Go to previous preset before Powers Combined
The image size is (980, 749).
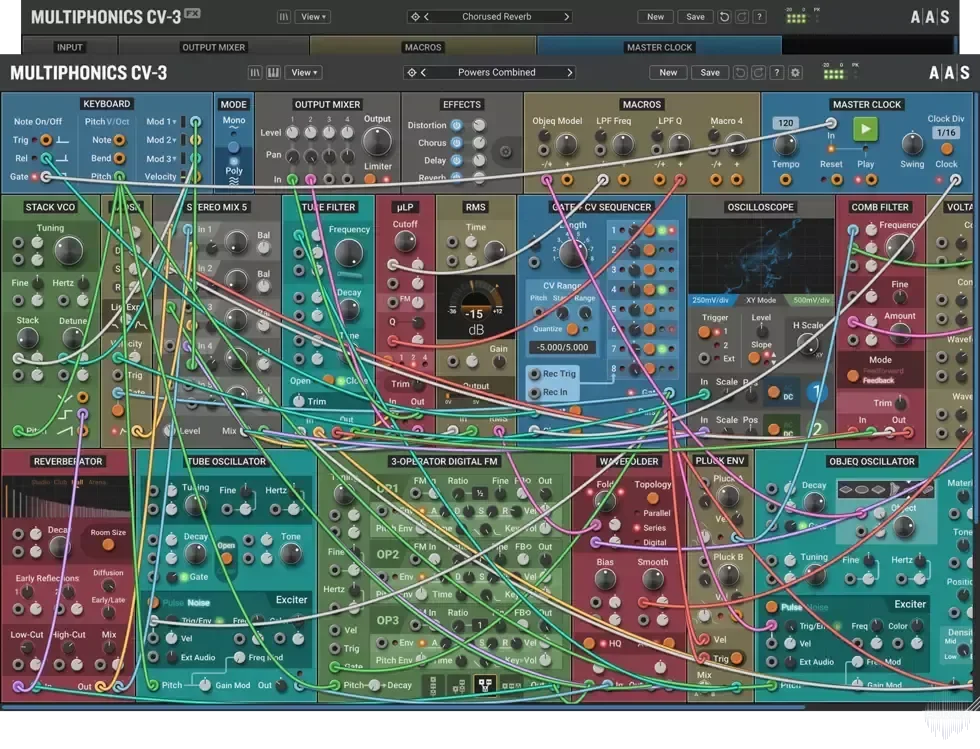pyautogui.click(x=424, y=73)
